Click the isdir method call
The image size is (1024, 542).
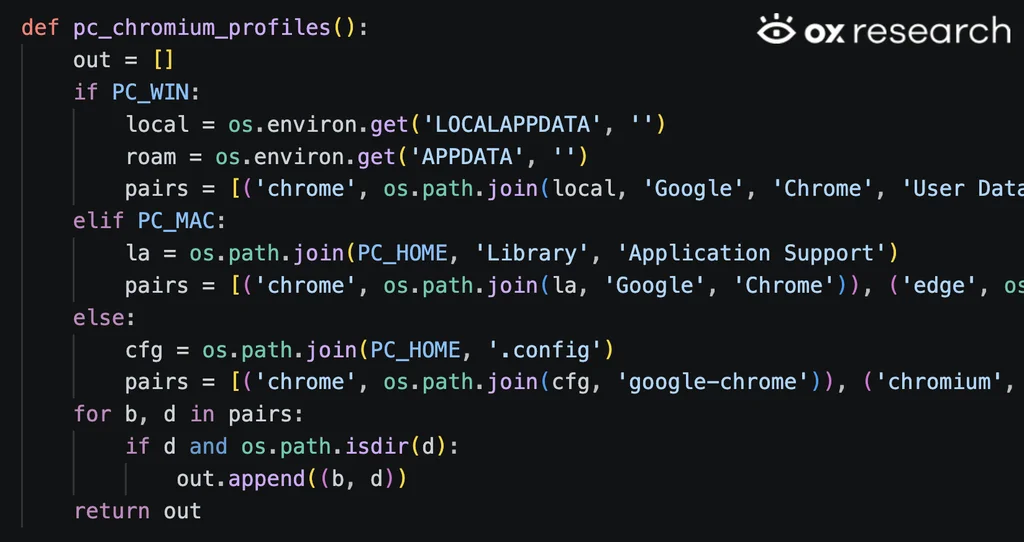tap(377, 447)
